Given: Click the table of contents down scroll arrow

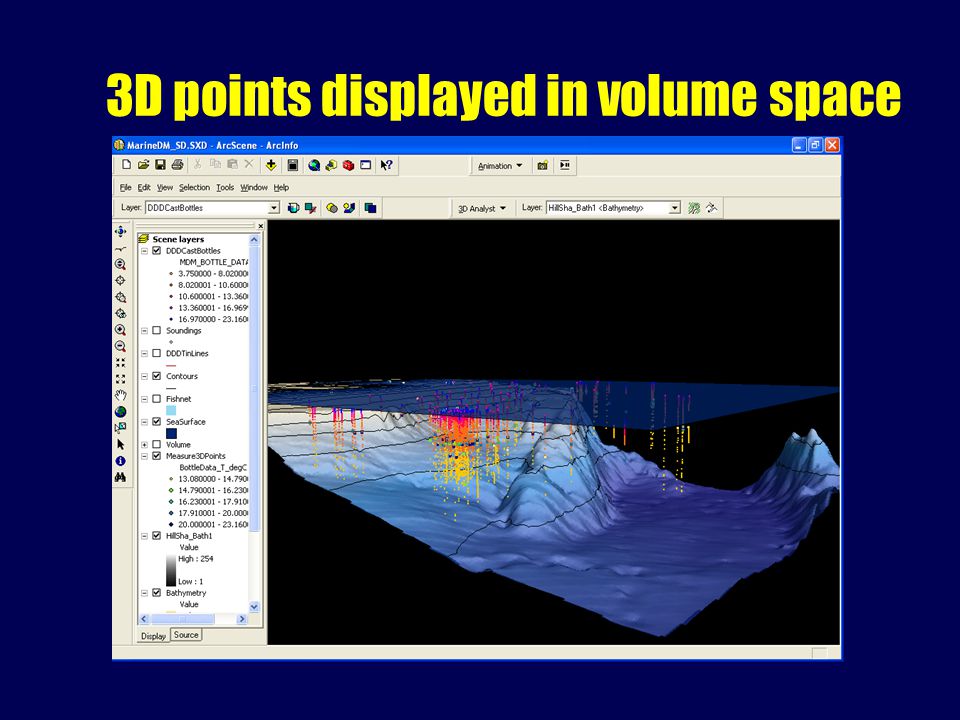Looking at the screenshot, I should click(x=255, y=607).
